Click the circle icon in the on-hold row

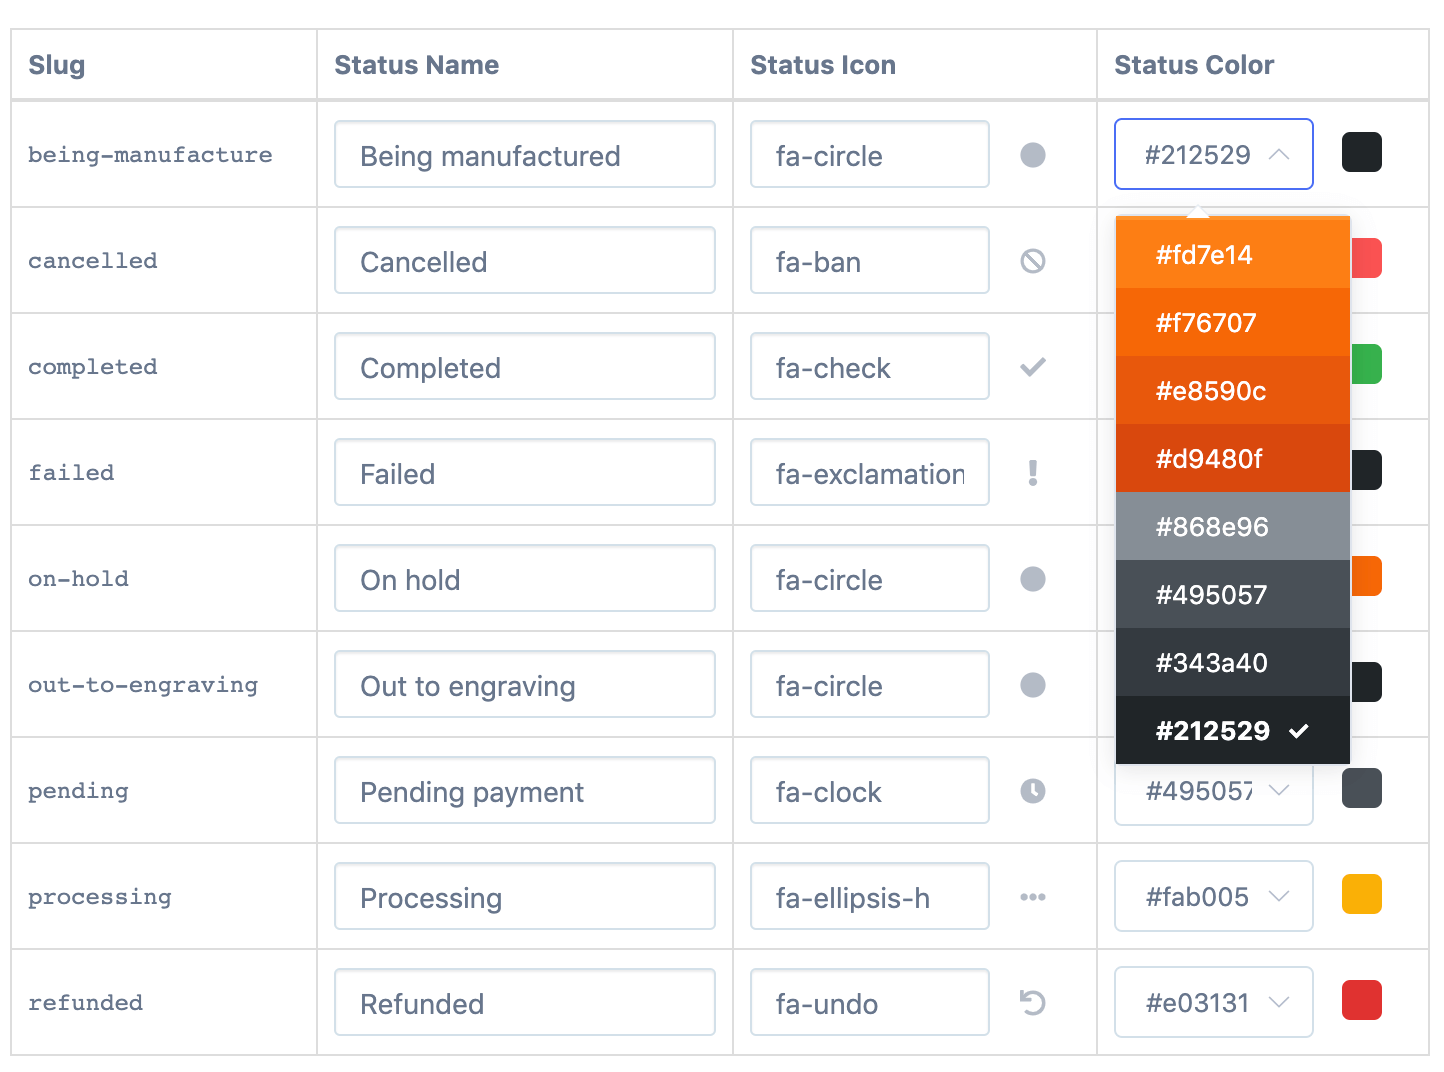pos(1032,579)
